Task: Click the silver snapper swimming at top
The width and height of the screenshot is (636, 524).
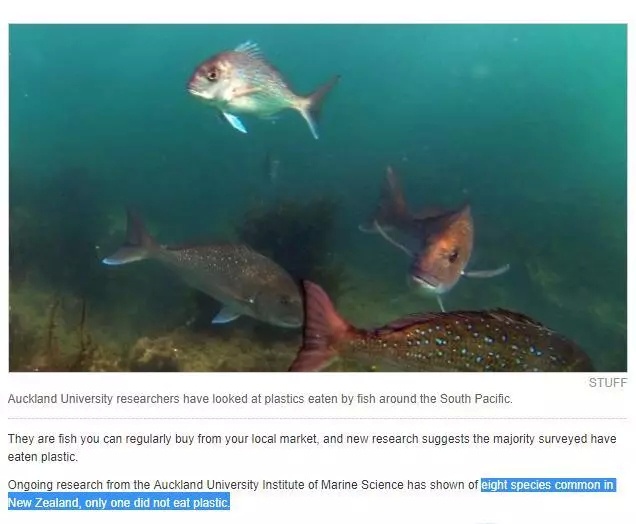Action: 260,89
